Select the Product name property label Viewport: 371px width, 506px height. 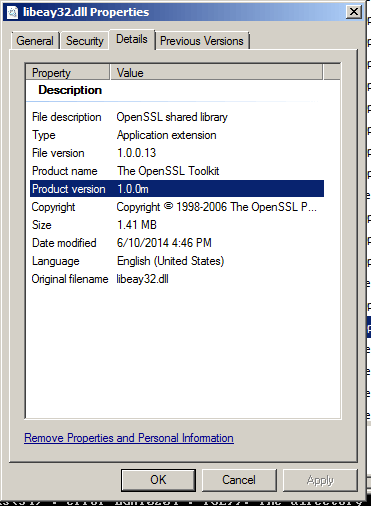(65, 171)
